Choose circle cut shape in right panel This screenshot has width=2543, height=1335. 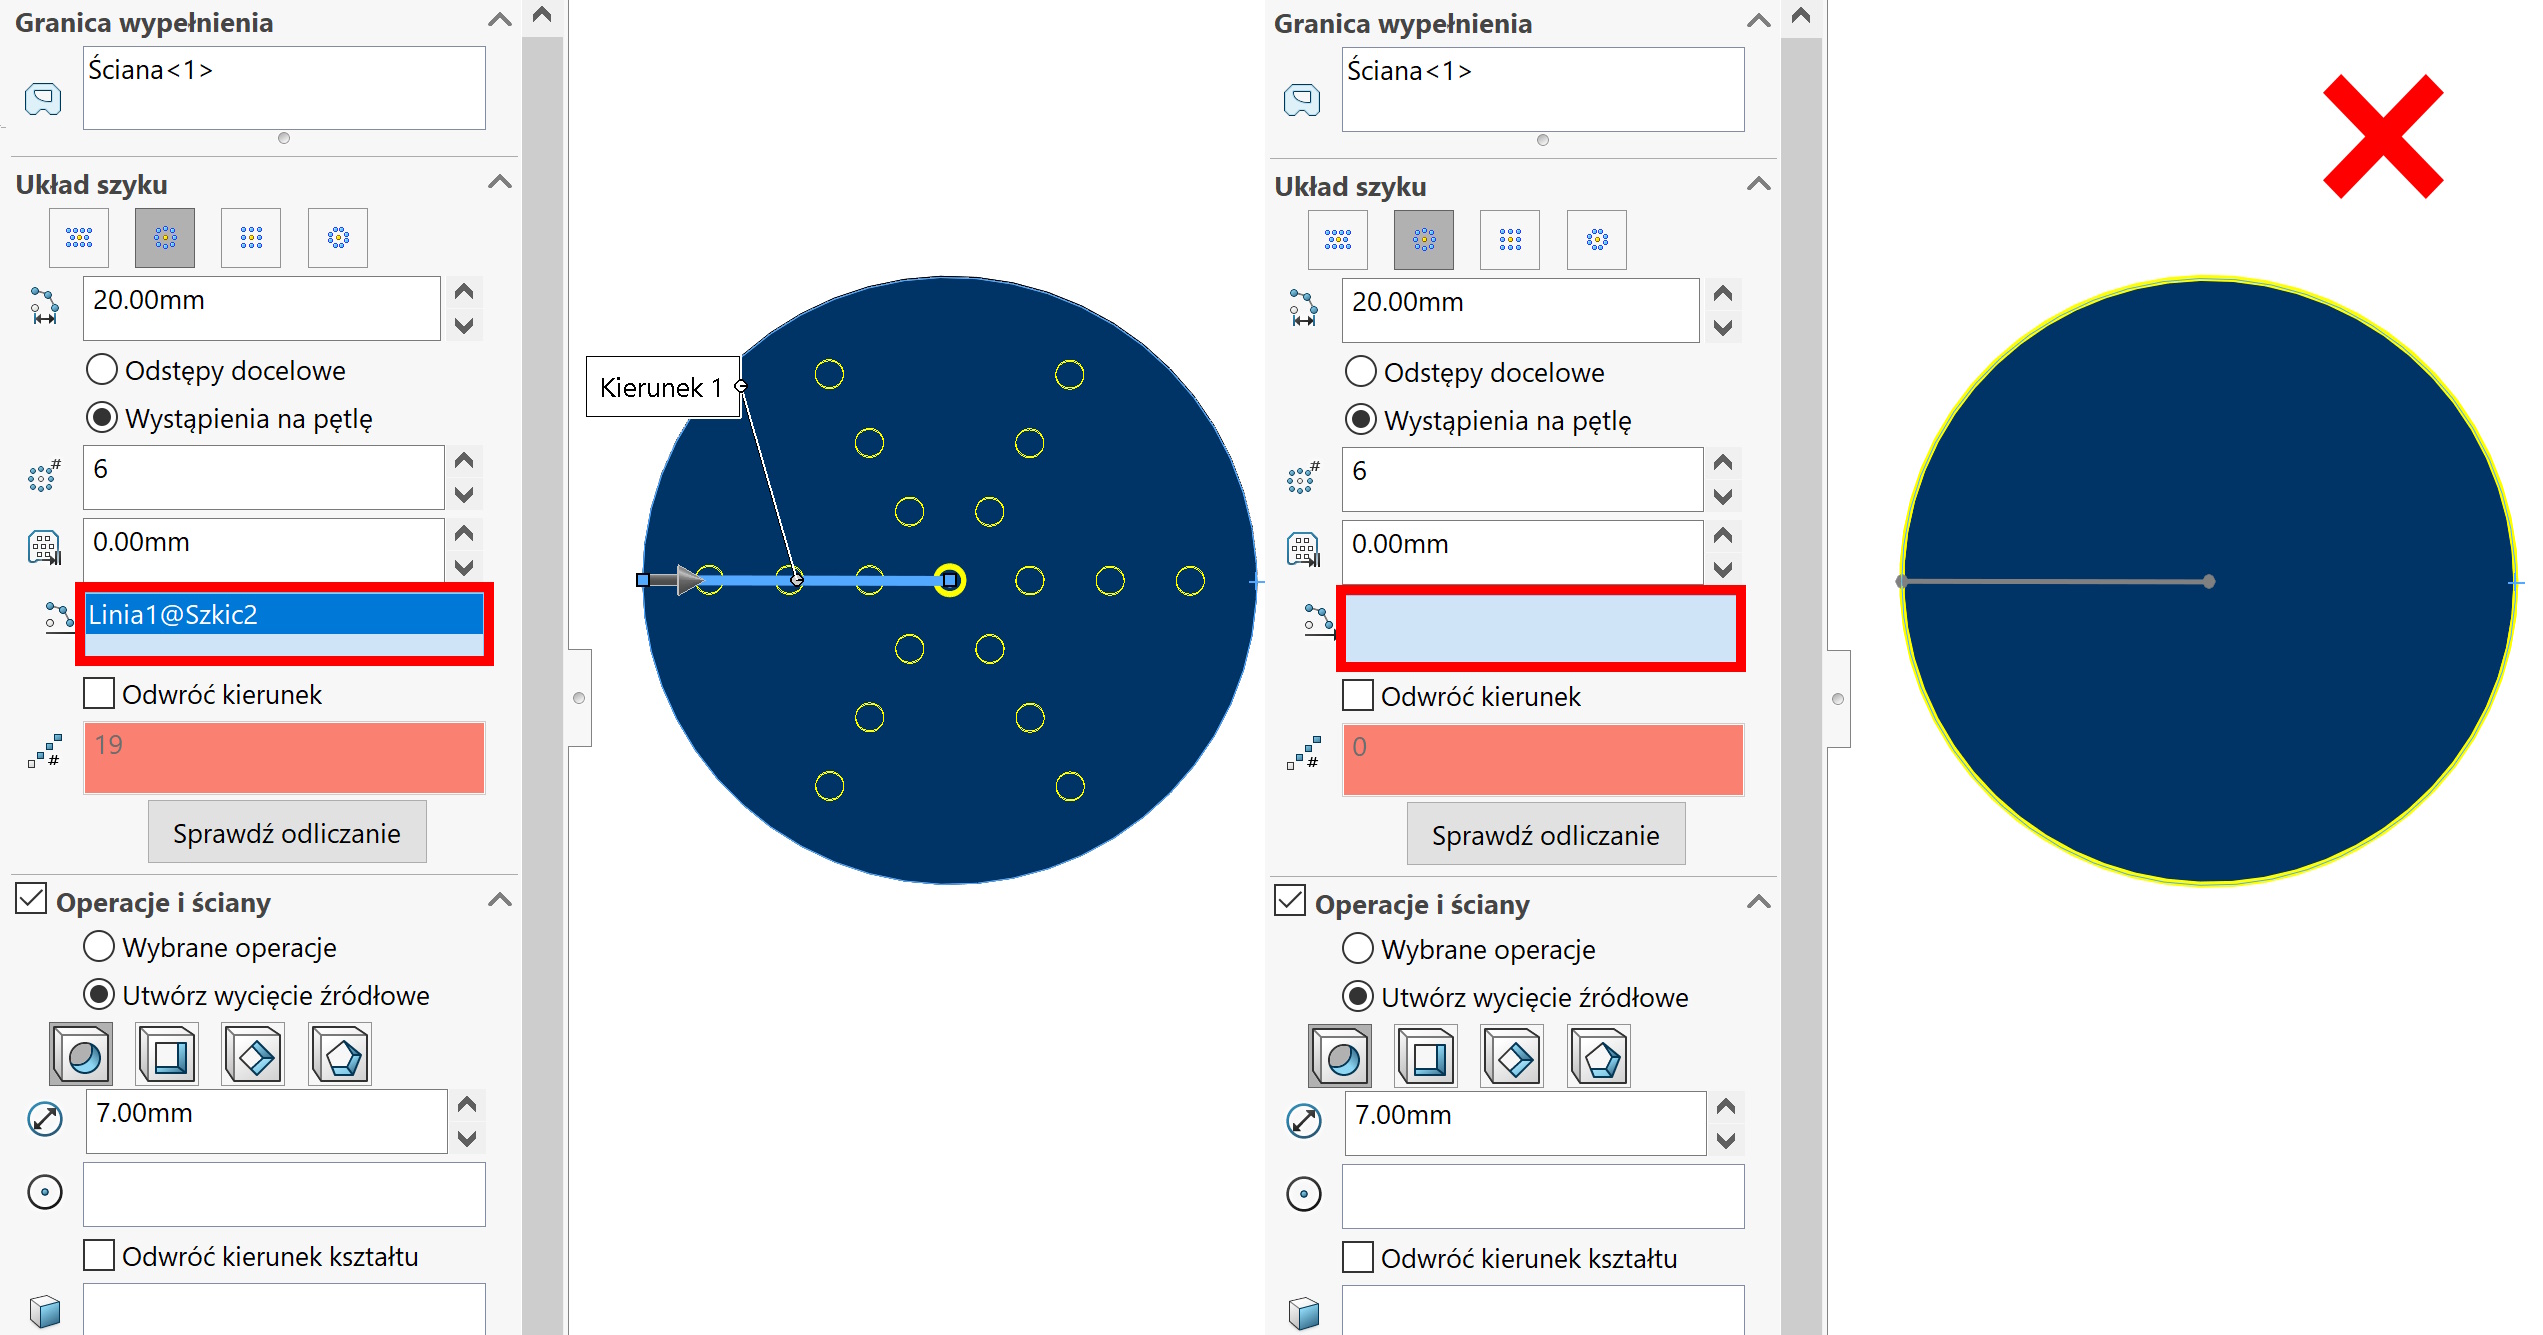(x=1341, y=1057)
